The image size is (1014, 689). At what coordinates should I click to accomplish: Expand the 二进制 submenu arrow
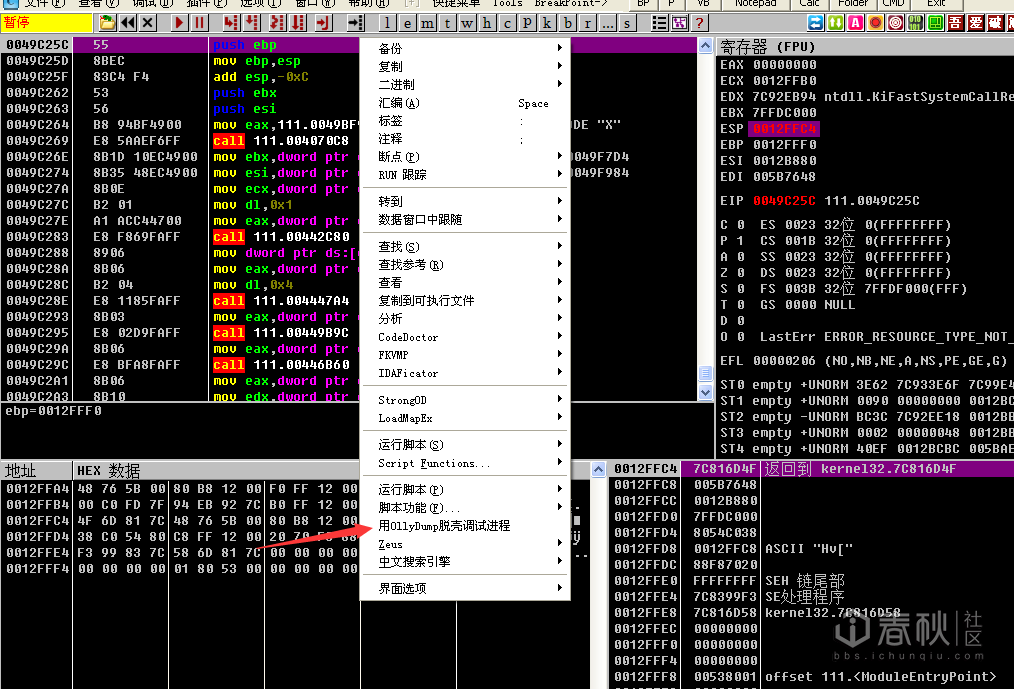point(559,84)
